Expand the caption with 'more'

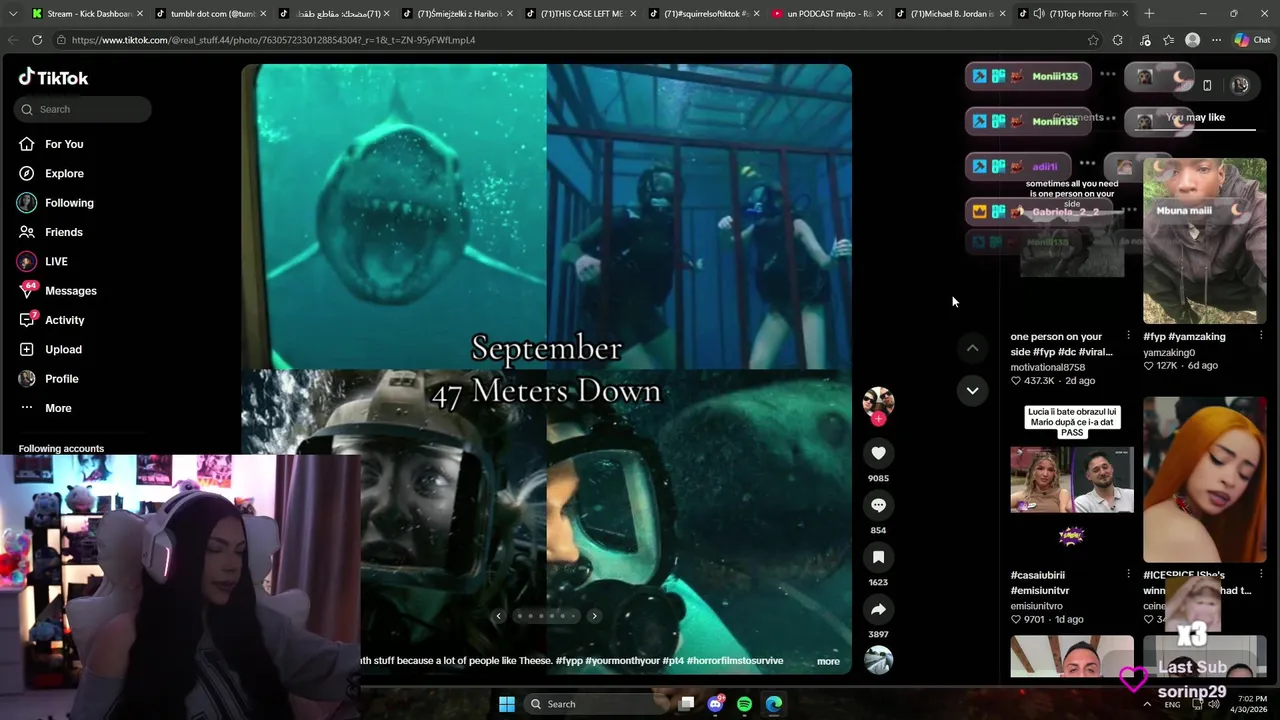pos(828,661)
